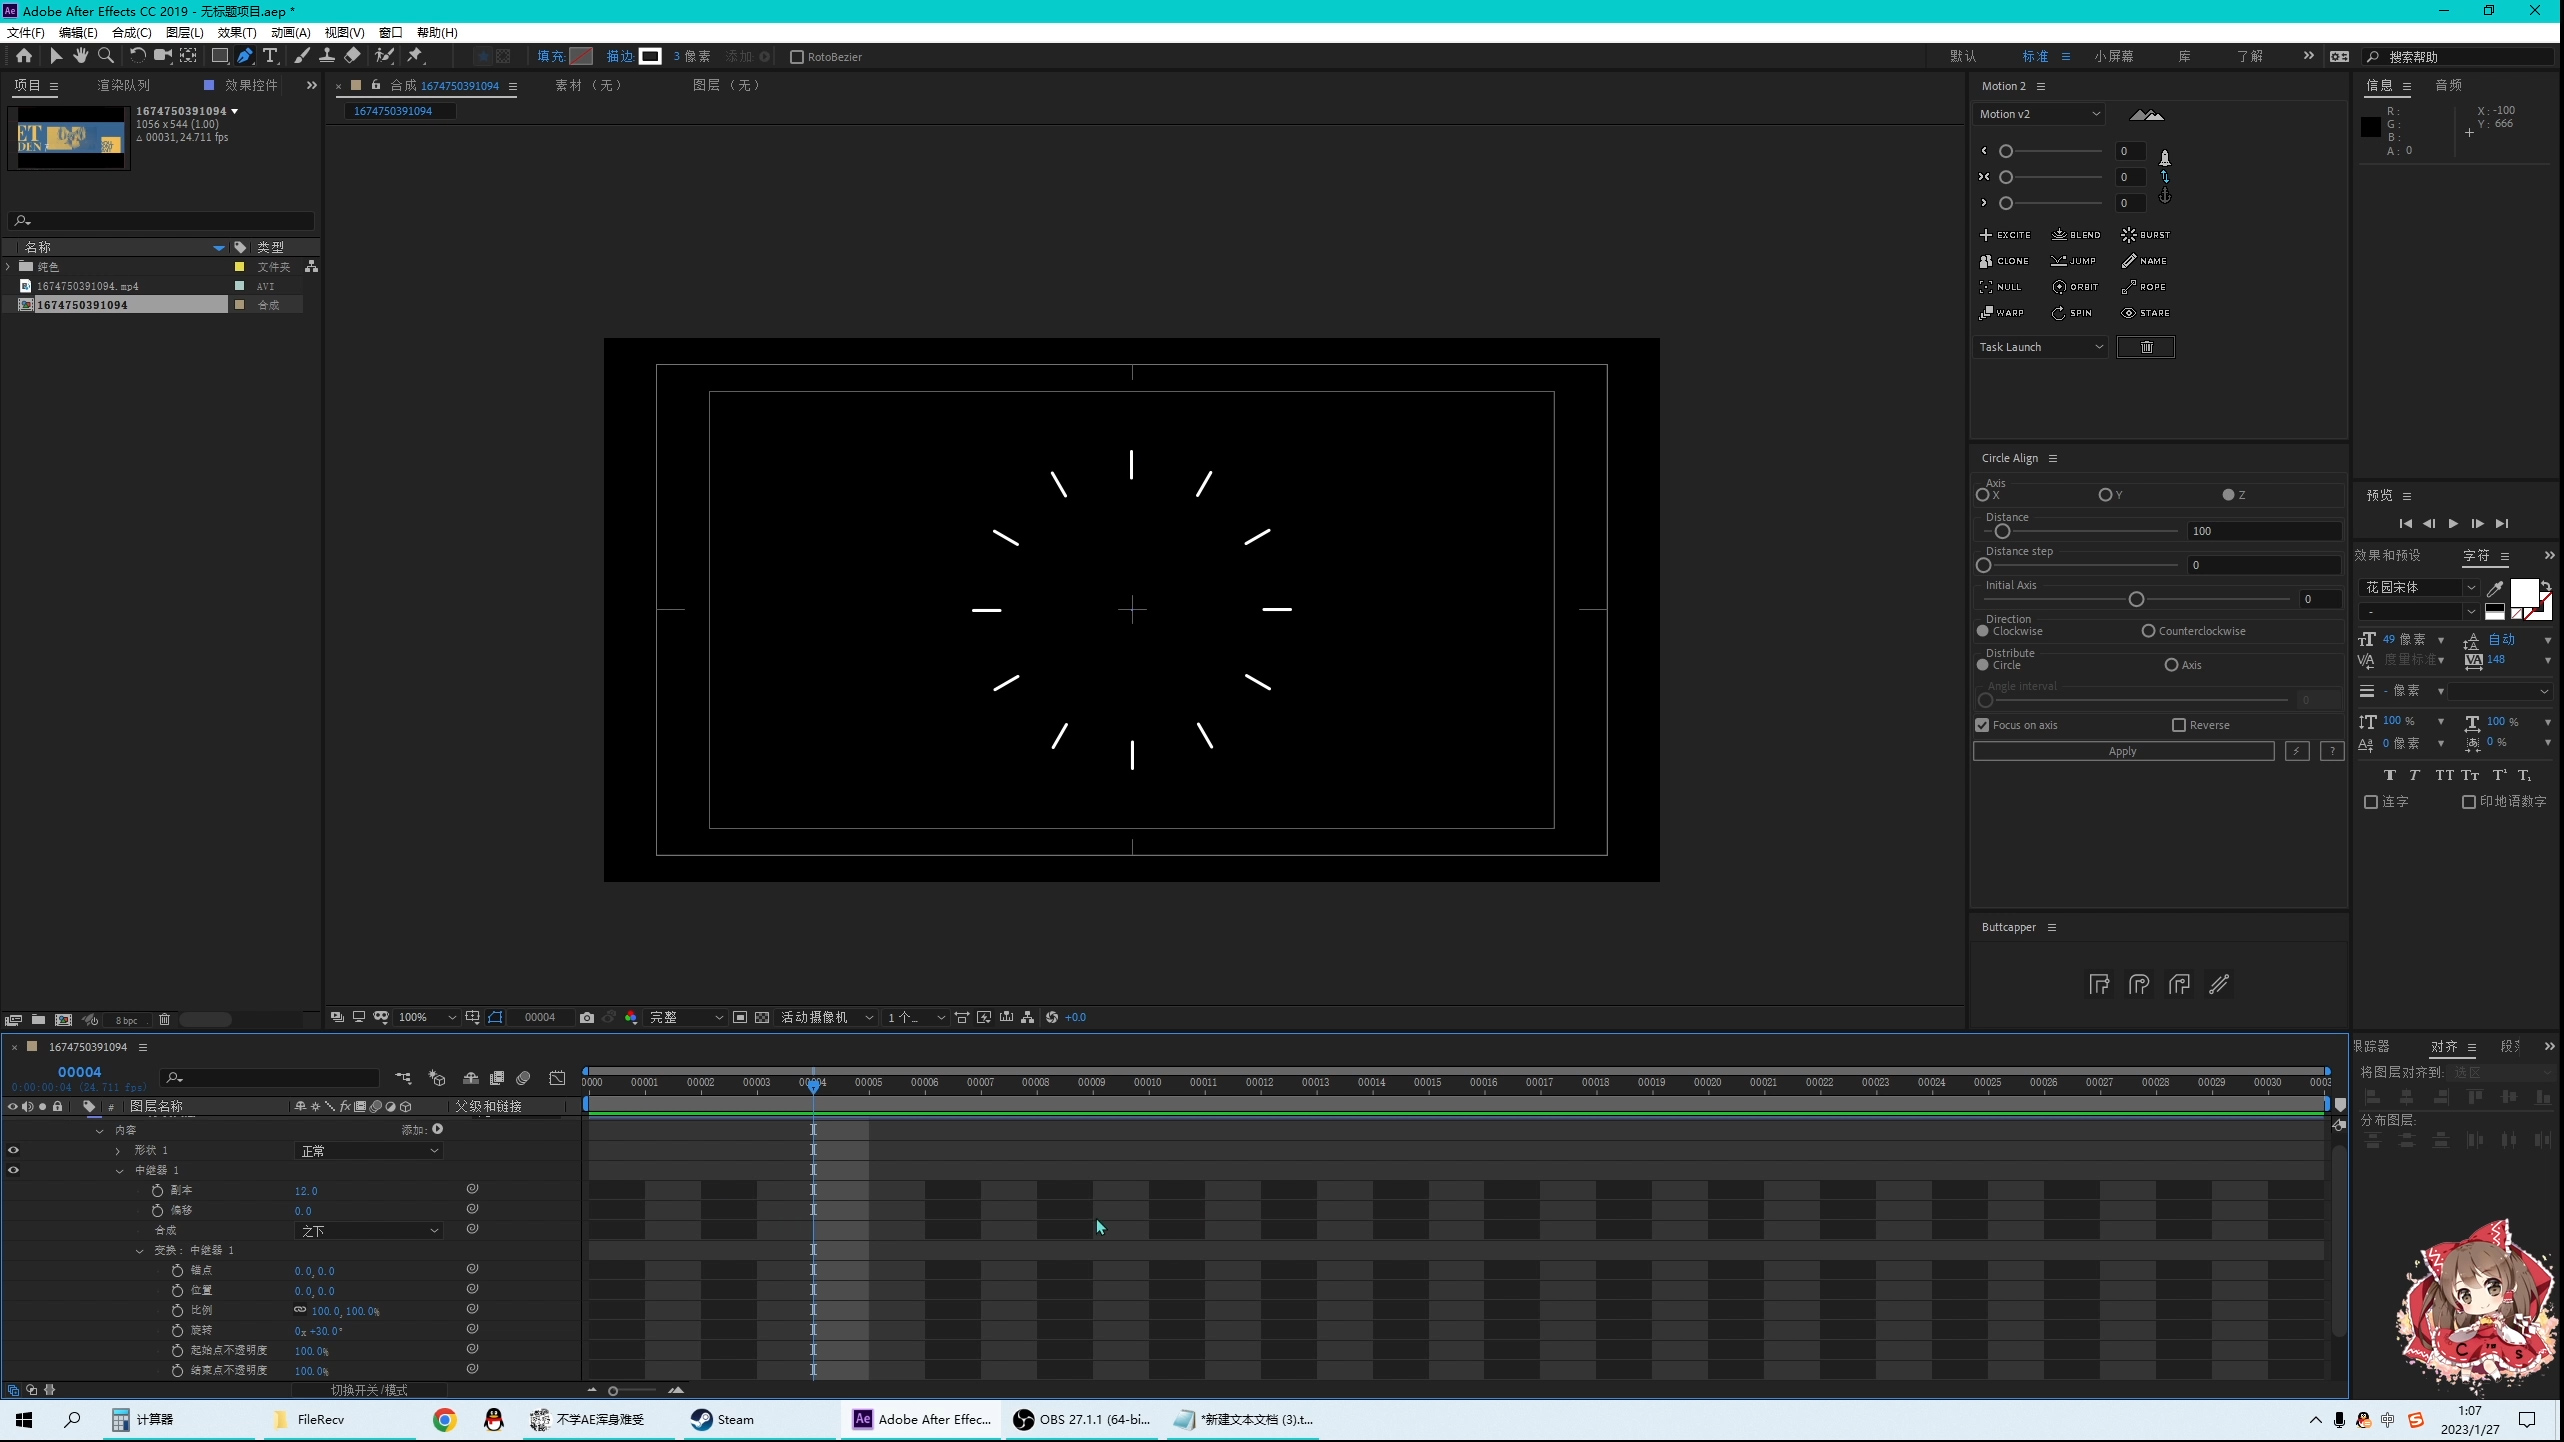Image resolution: width=2564 pixels, height=1442 pixels.
Task: Click the play button in Preview panel
Action: pyautogui.click(x=2453, y=524)
